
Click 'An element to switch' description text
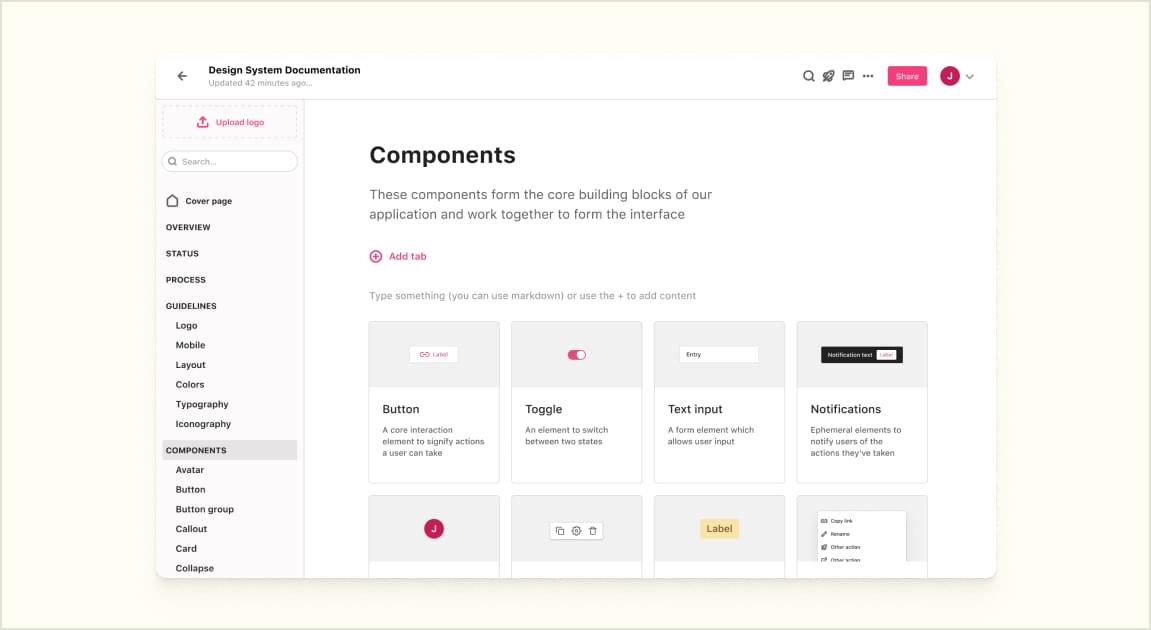point(567,435)
